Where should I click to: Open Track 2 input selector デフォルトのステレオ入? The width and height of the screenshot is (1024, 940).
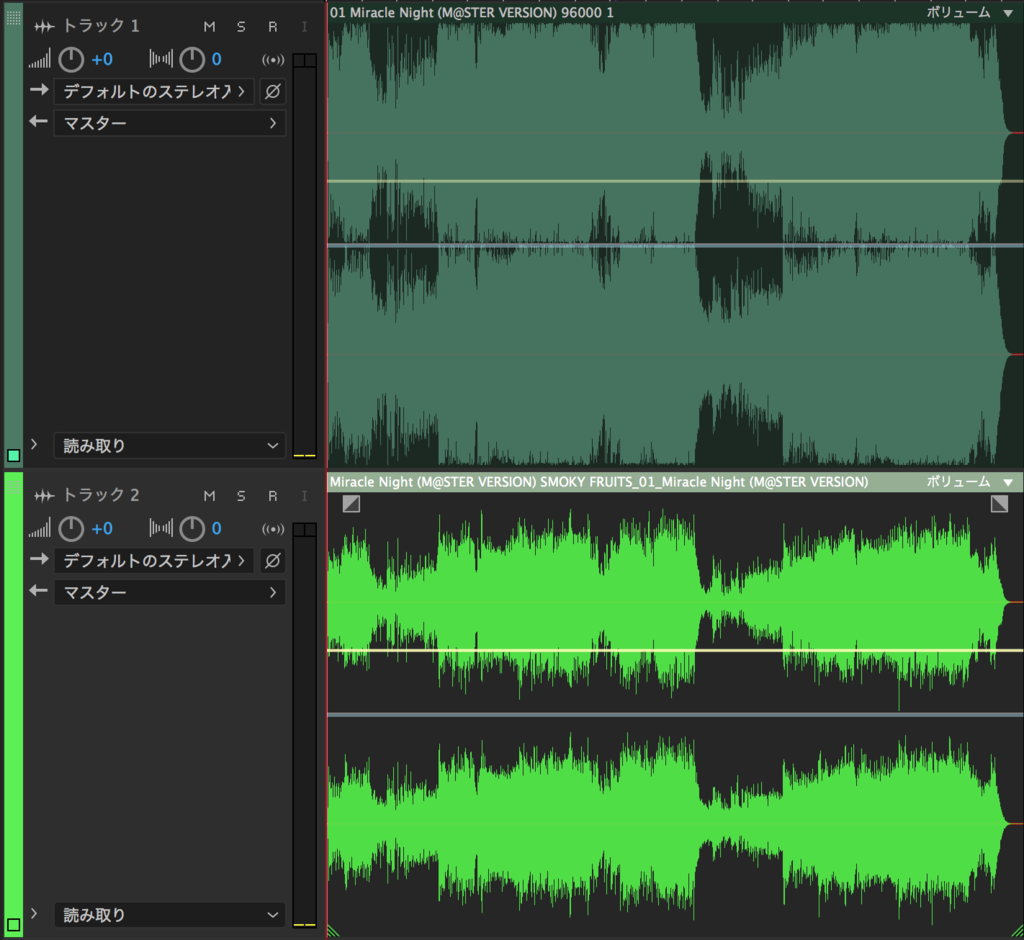point(153,560)
